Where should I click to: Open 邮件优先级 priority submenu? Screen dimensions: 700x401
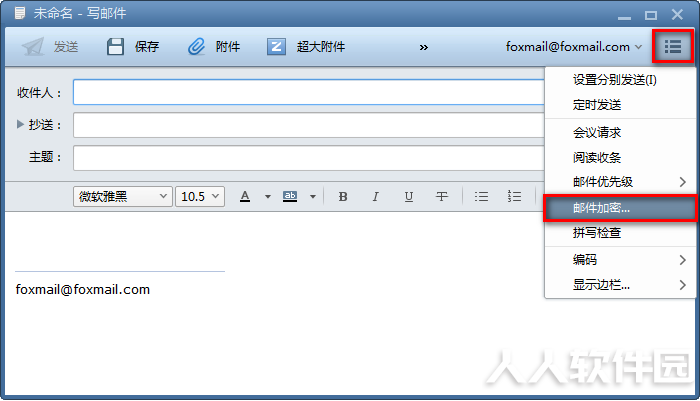click(620, 182)
